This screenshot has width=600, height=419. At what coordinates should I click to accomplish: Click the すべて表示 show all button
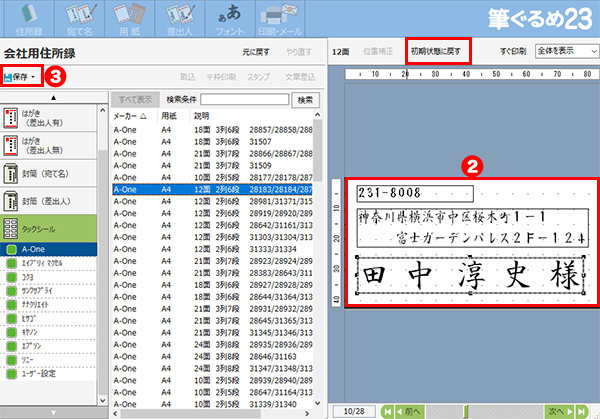(x=135, y=100)
